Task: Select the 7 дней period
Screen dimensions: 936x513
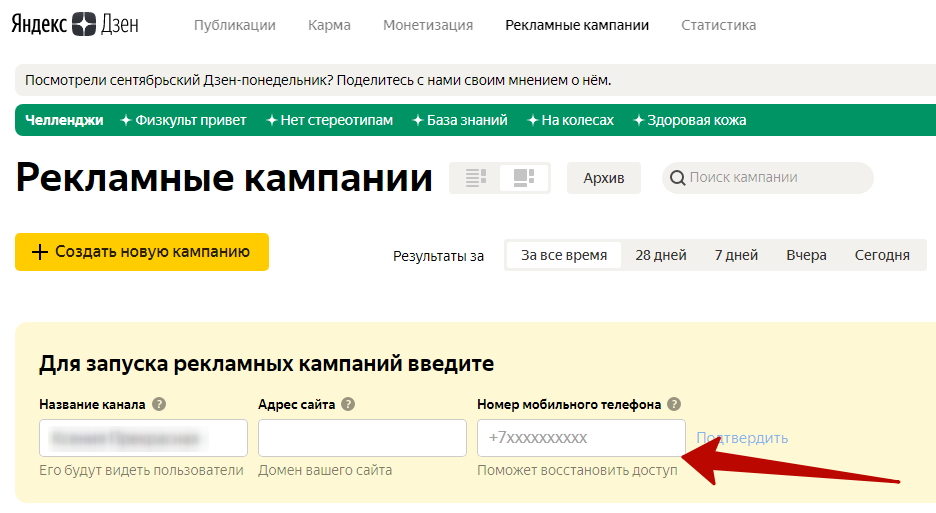Action: coord(736,255)
